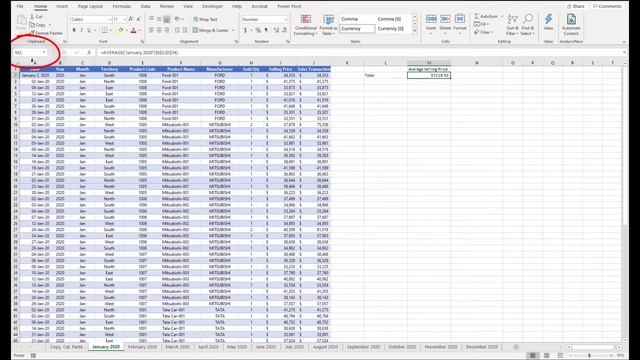Screen dimensions: 640x360
Task: Open the Font Color dropdown arrow
Action: coord(139,30)
